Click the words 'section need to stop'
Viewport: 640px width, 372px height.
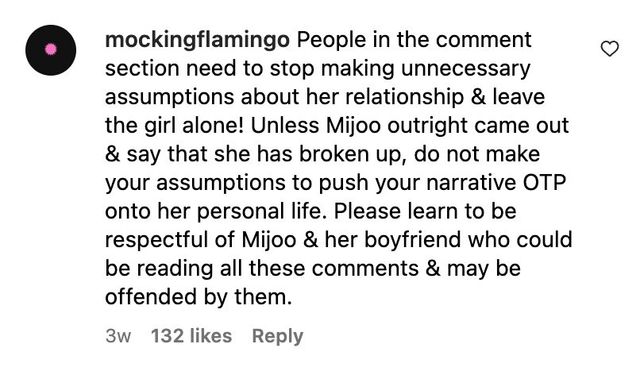tap(210, 68)
